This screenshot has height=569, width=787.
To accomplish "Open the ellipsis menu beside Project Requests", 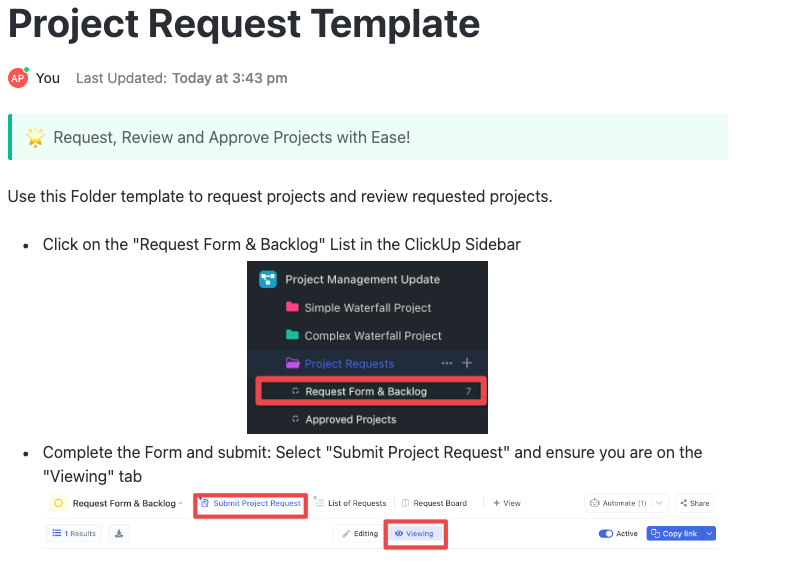I will click(x=447, y=363).
